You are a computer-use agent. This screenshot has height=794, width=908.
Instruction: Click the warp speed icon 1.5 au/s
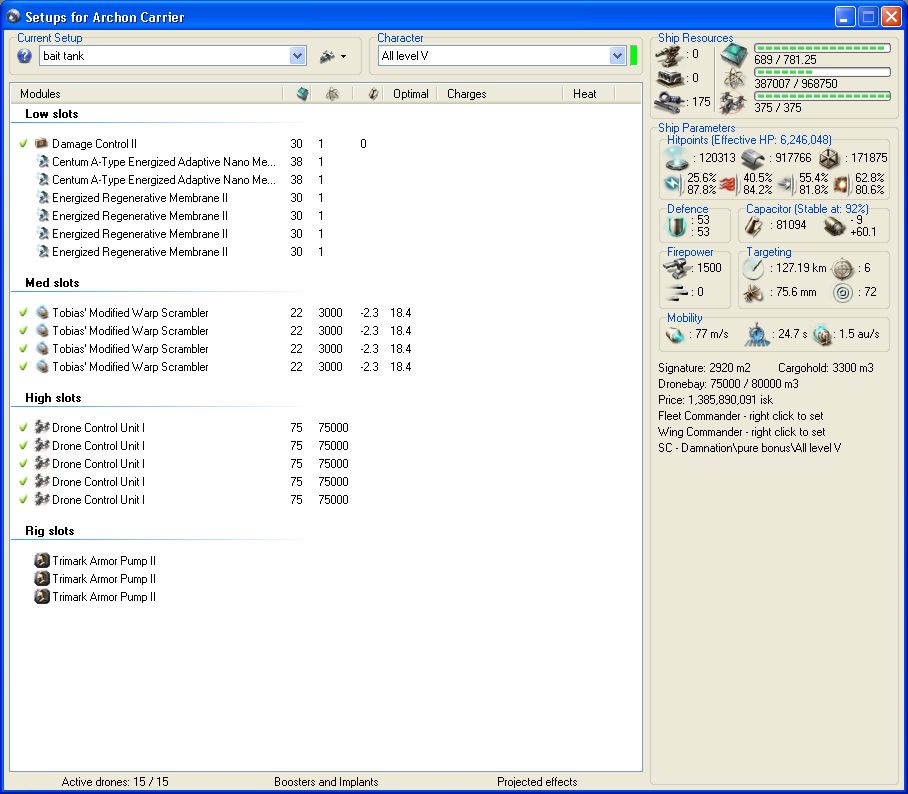click(822, 334)
